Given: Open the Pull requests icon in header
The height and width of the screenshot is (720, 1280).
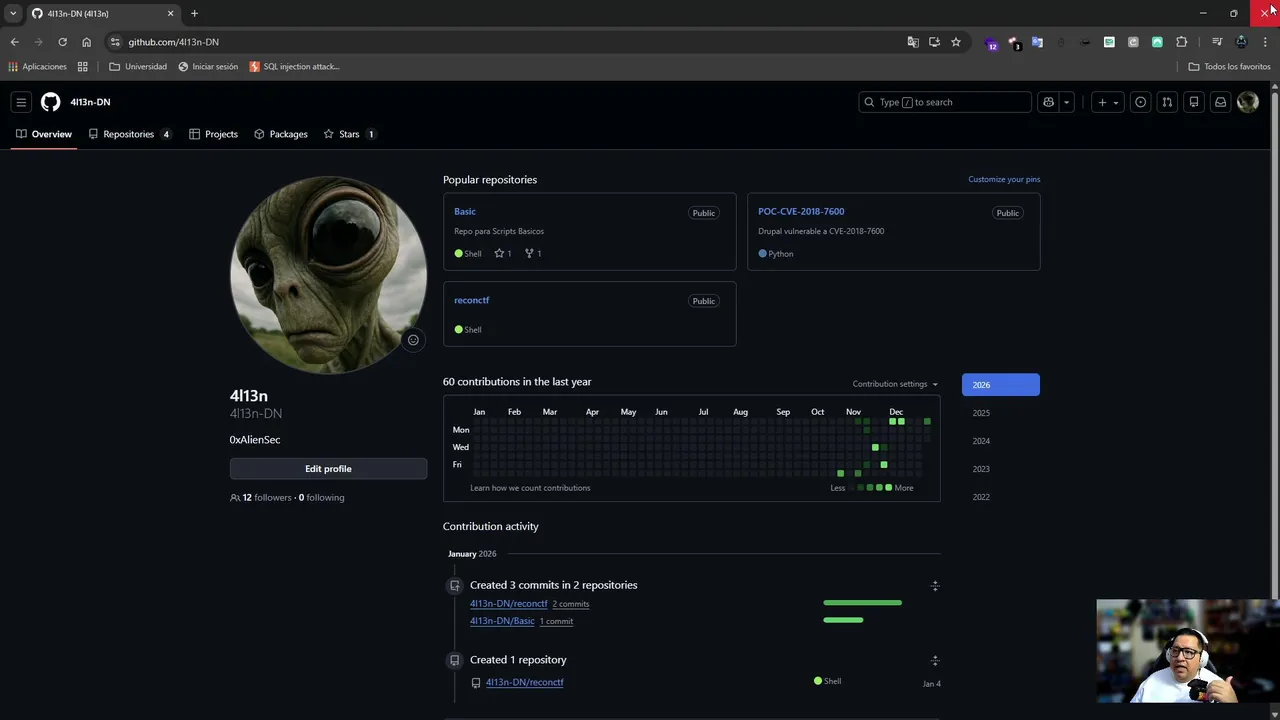Looking at the screenshot, I should point(1167,102).
